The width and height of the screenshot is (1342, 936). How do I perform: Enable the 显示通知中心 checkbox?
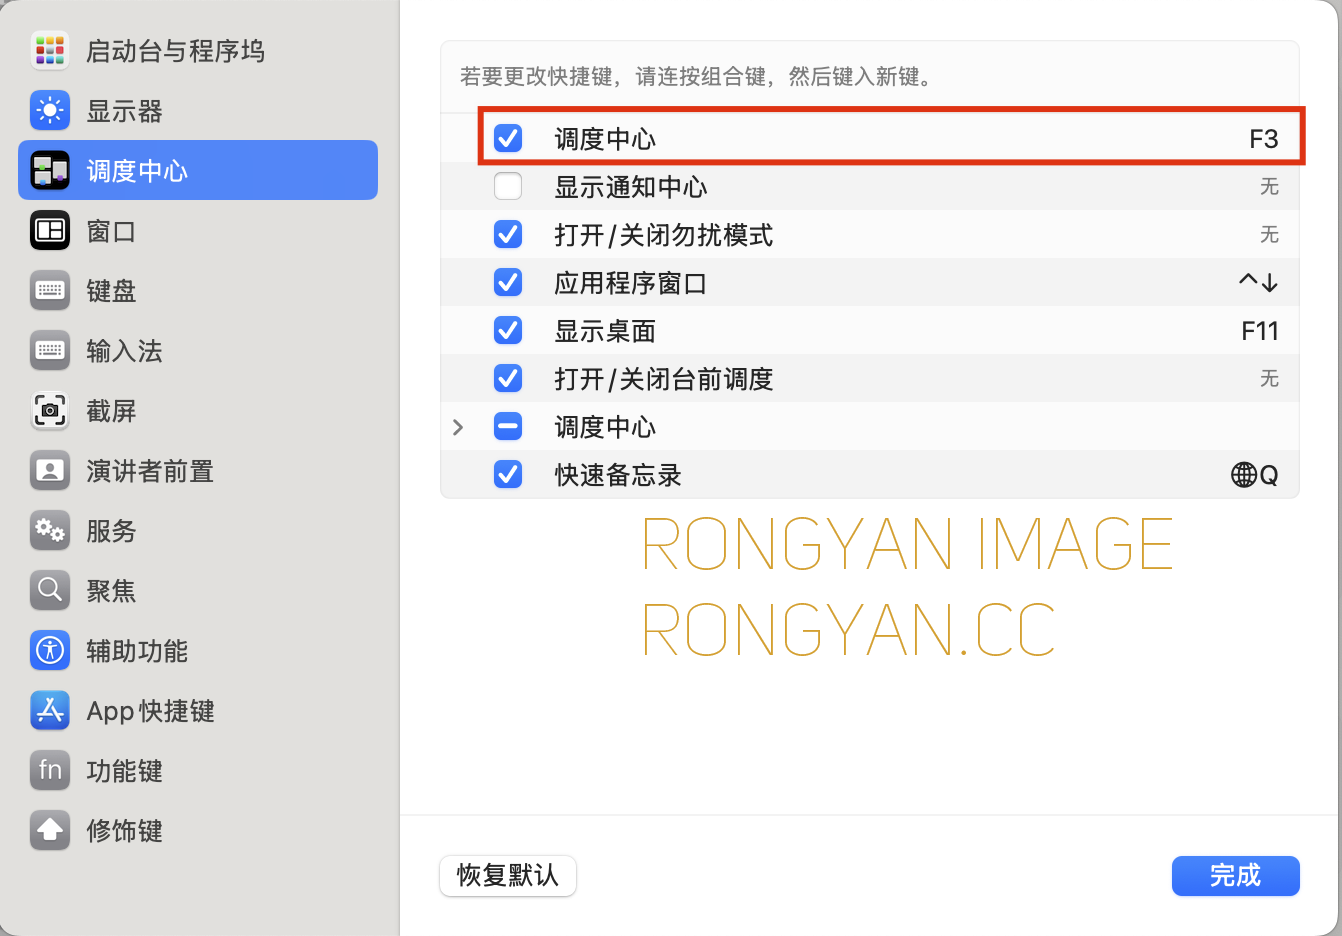[508, 186]
